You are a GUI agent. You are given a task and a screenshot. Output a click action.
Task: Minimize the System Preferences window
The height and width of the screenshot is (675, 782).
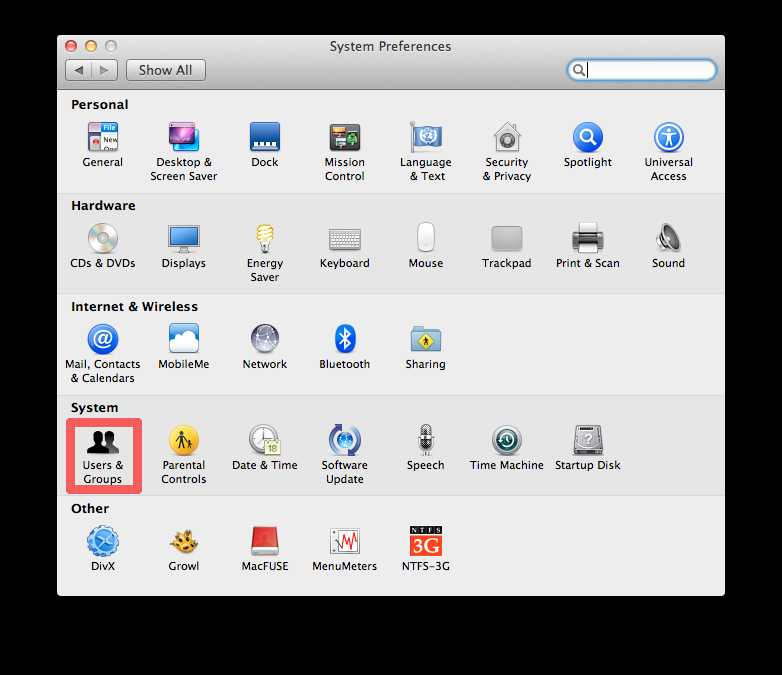click(x=91, y=46)
